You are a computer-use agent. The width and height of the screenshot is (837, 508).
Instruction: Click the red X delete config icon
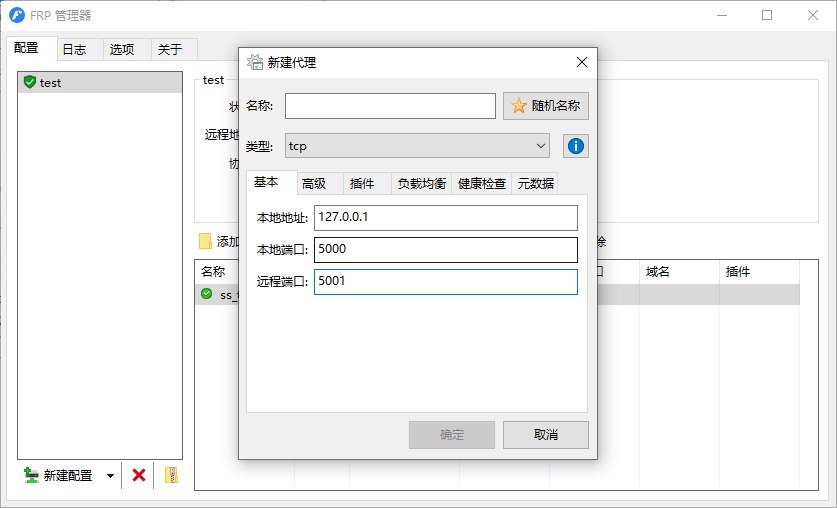(139, 475)
